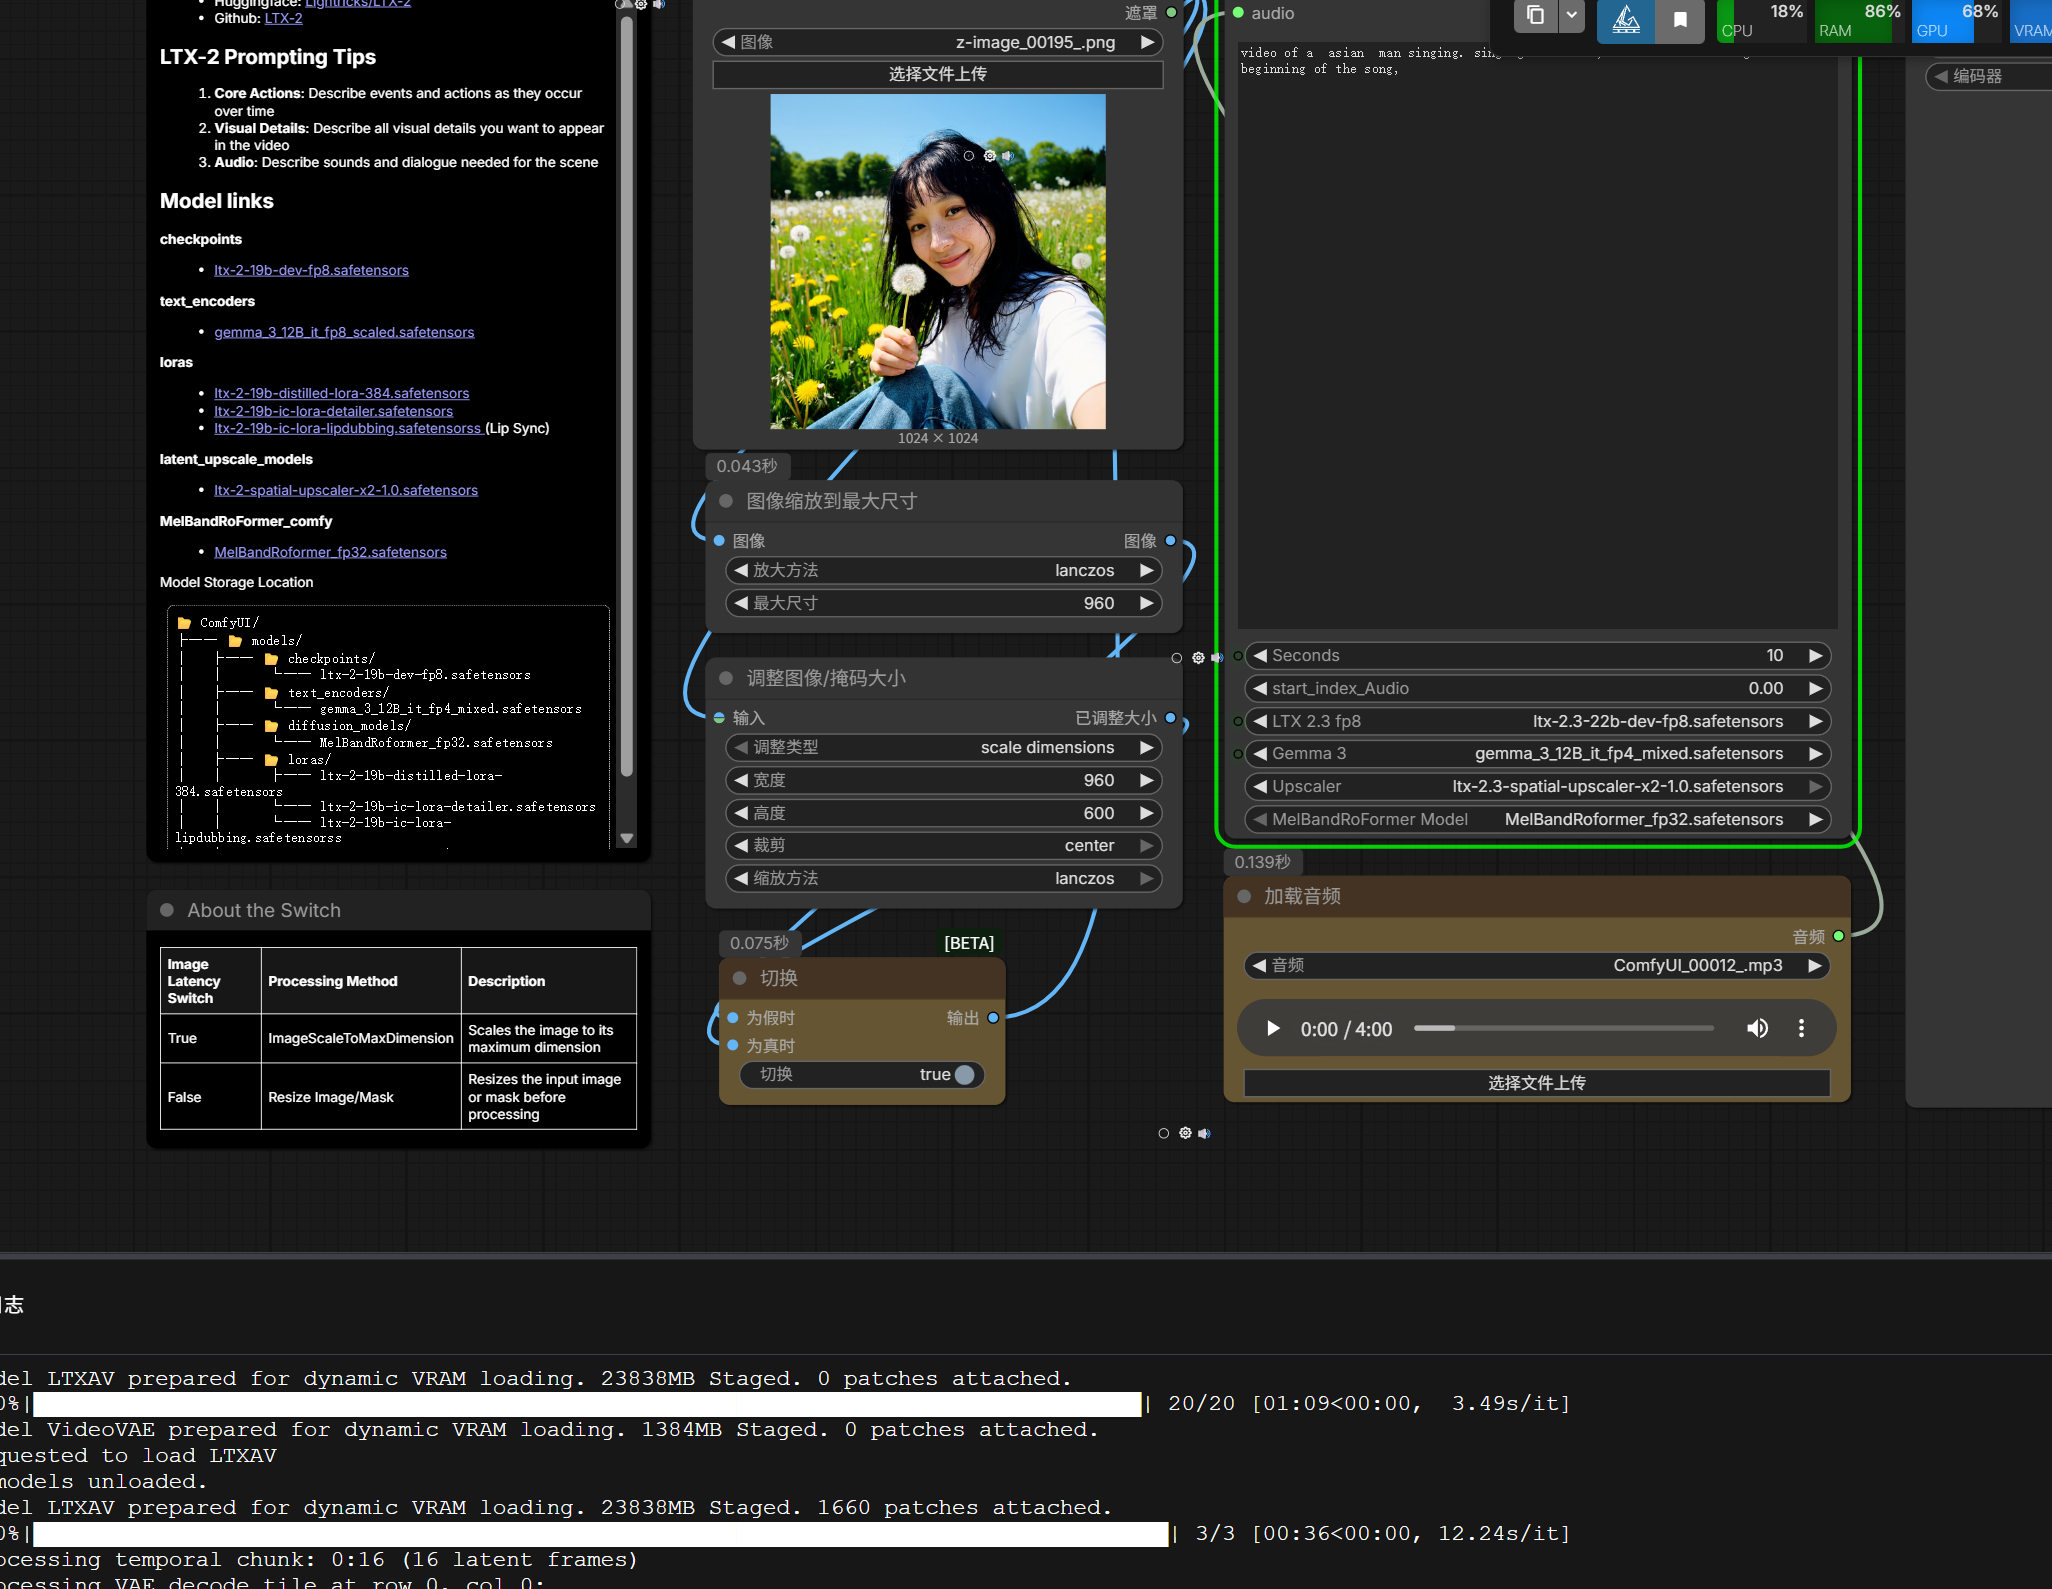The width and height of the screenshot is (2052, 1589).
Task: Open MelBandRoformer_fp32.safetensors link
Action: 330,552
